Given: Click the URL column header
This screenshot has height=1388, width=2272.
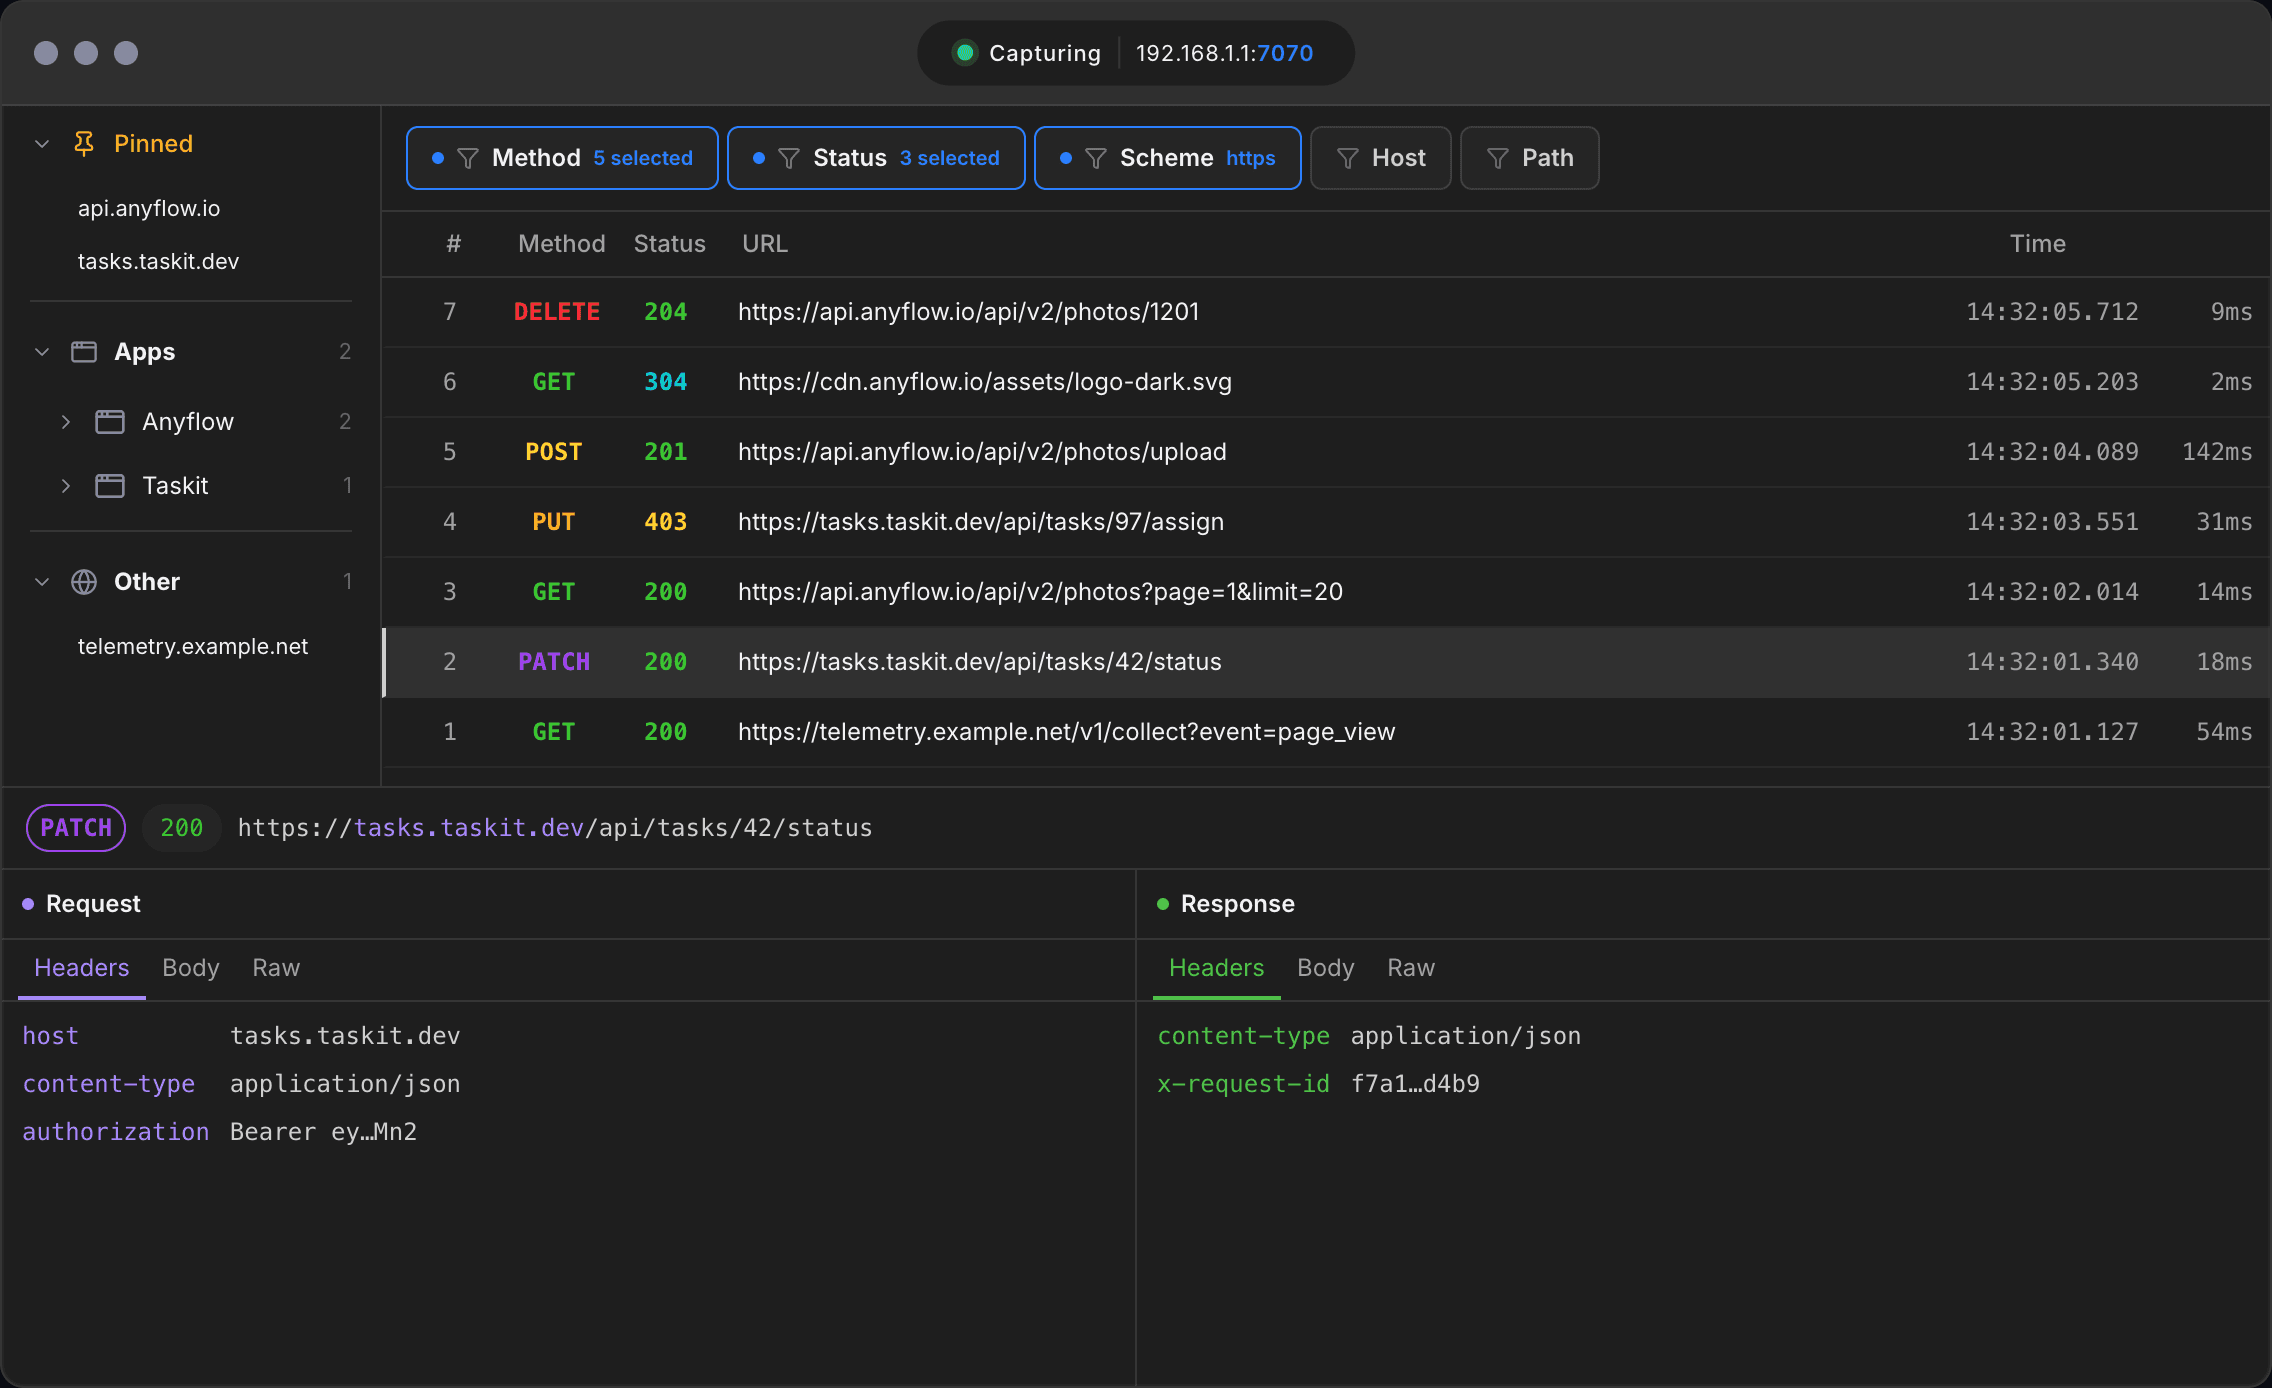Looking at the screenshot, I should (x=765, y=244).
